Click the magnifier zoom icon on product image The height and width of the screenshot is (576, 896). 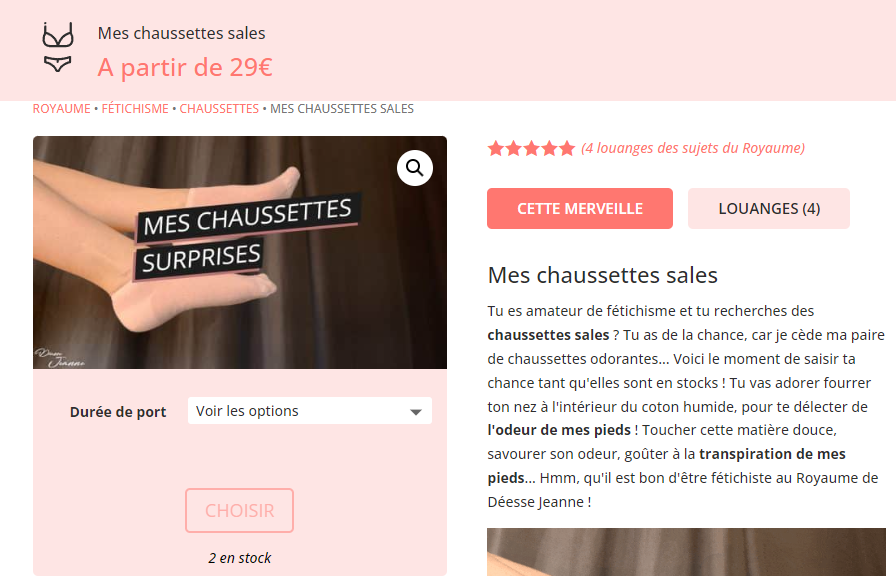click(x=415, y=168)
